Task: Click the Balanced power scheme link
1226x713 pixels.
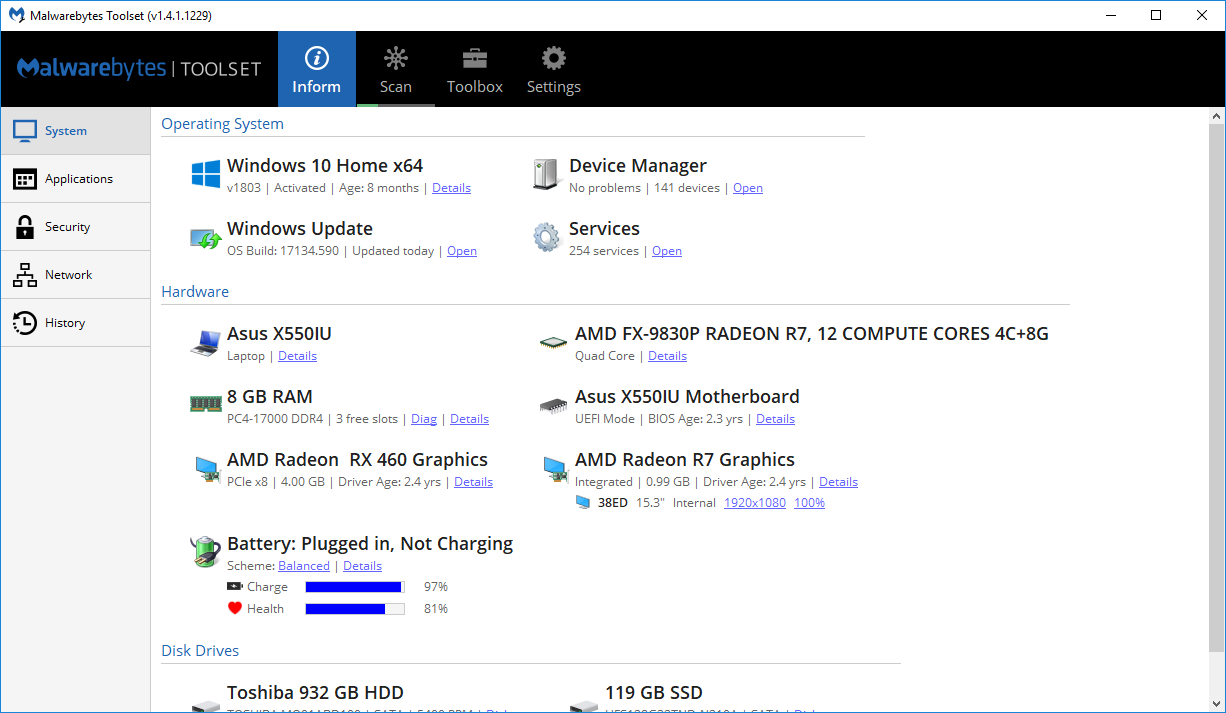Action: pos(304,566)
